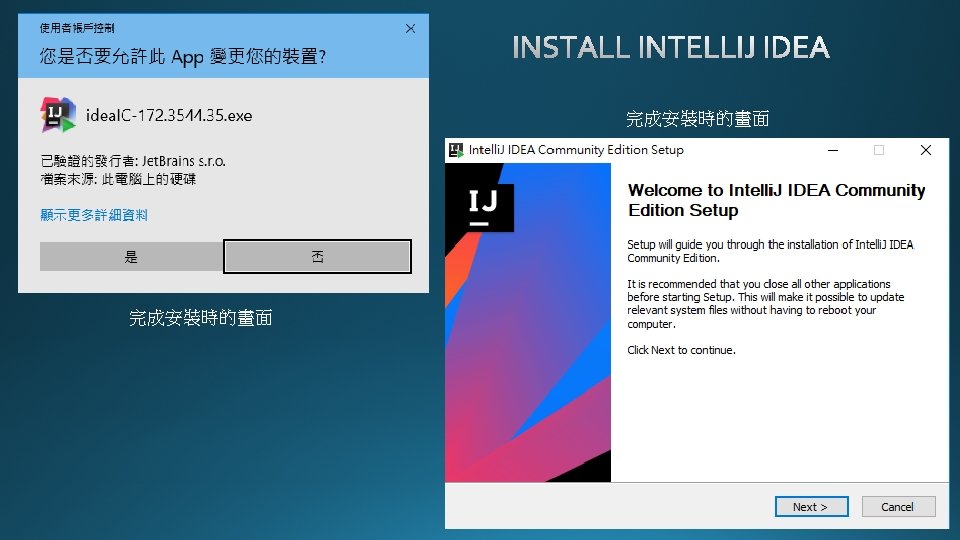This screenshot has width=960, height=540.
Task: Click the 使用者帳戶控制 dialog title
Action: (x=77, y=28)
